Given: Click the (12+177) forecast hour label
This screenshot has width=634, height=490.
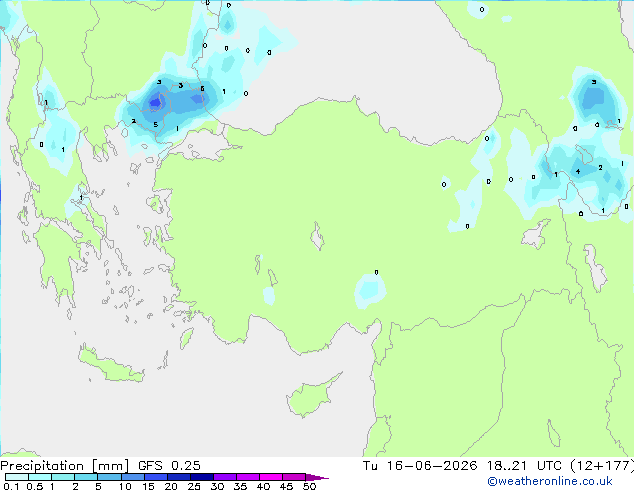Looking at the screenshot, I should pyautogui.click(x=602, y=466).
